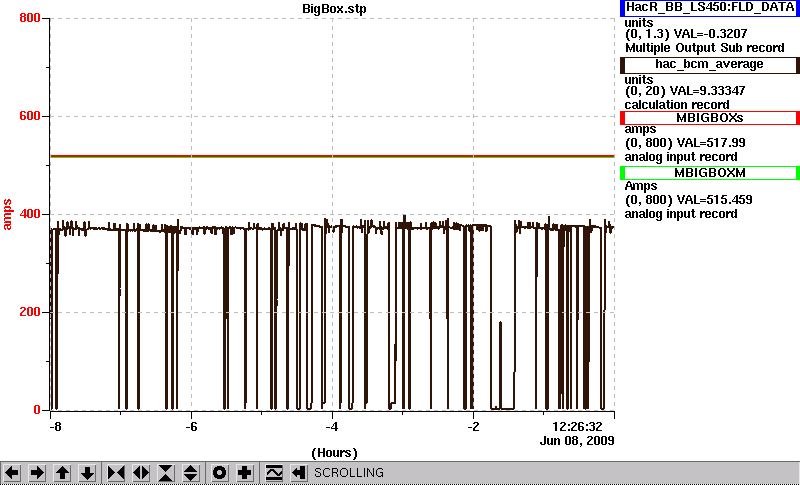800x485 pixels.
Task: Click the SCROLLING status text
Action: coord(348,473)
